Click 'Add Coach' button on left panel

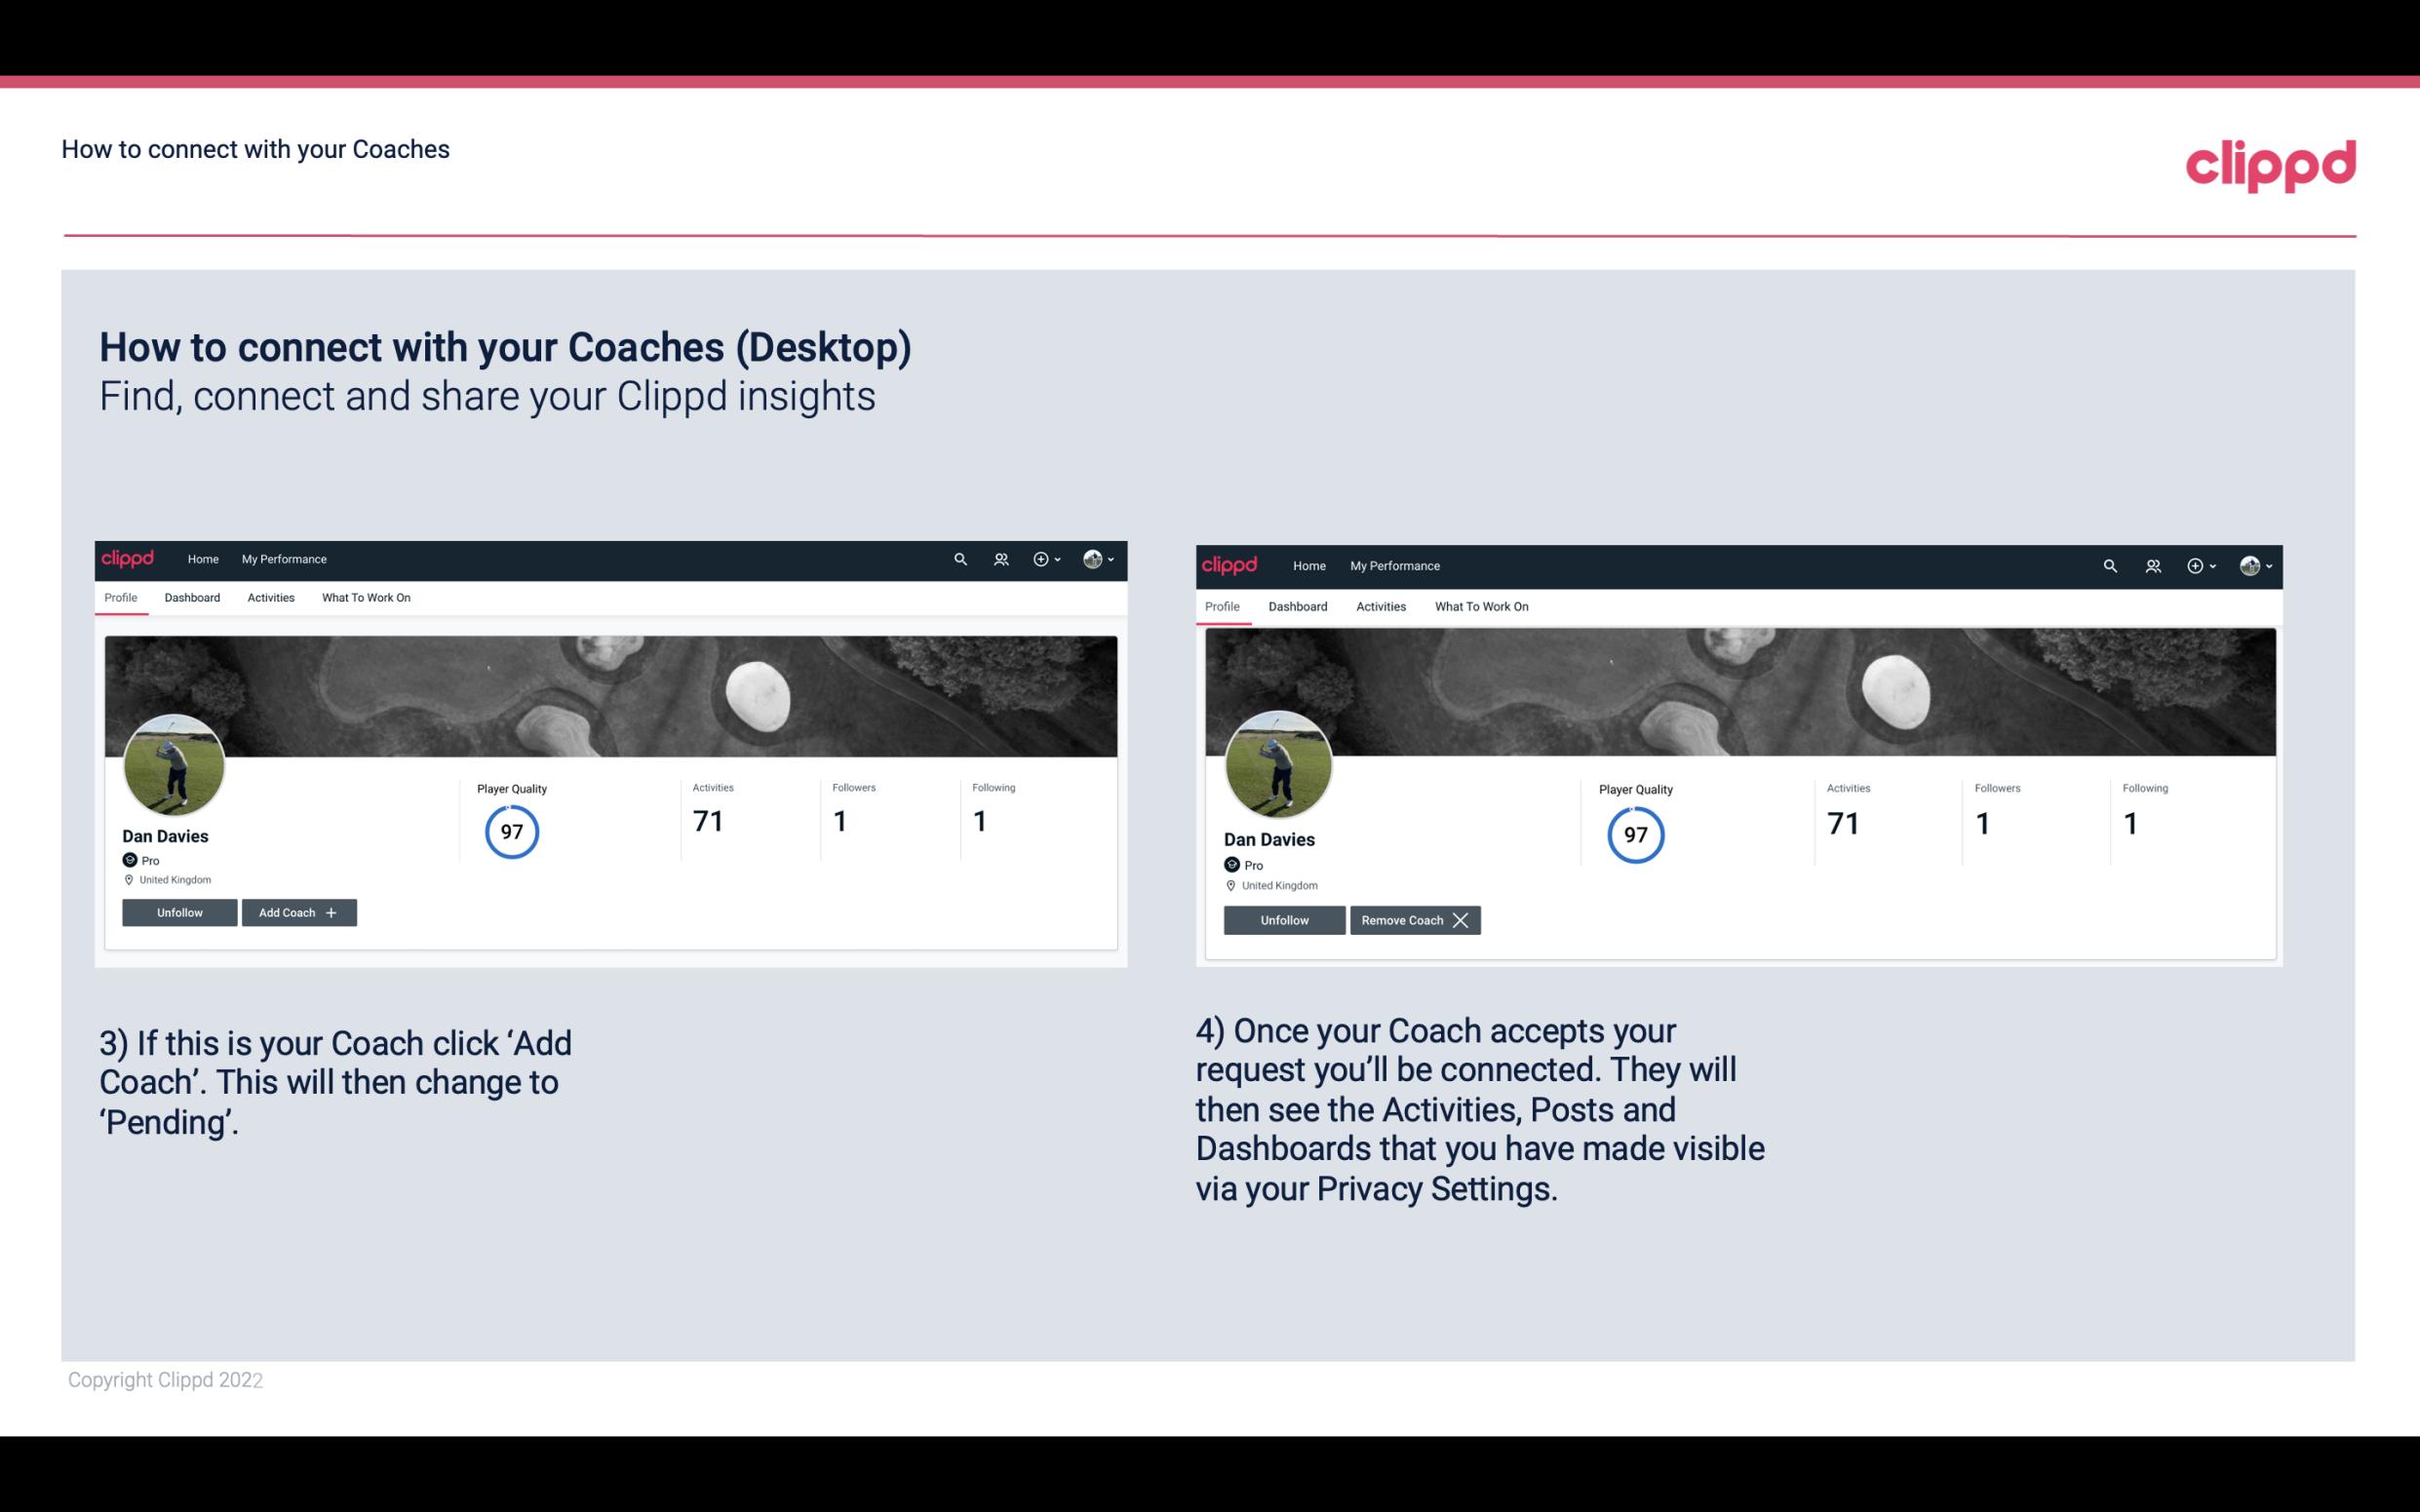tap(296, 911)
